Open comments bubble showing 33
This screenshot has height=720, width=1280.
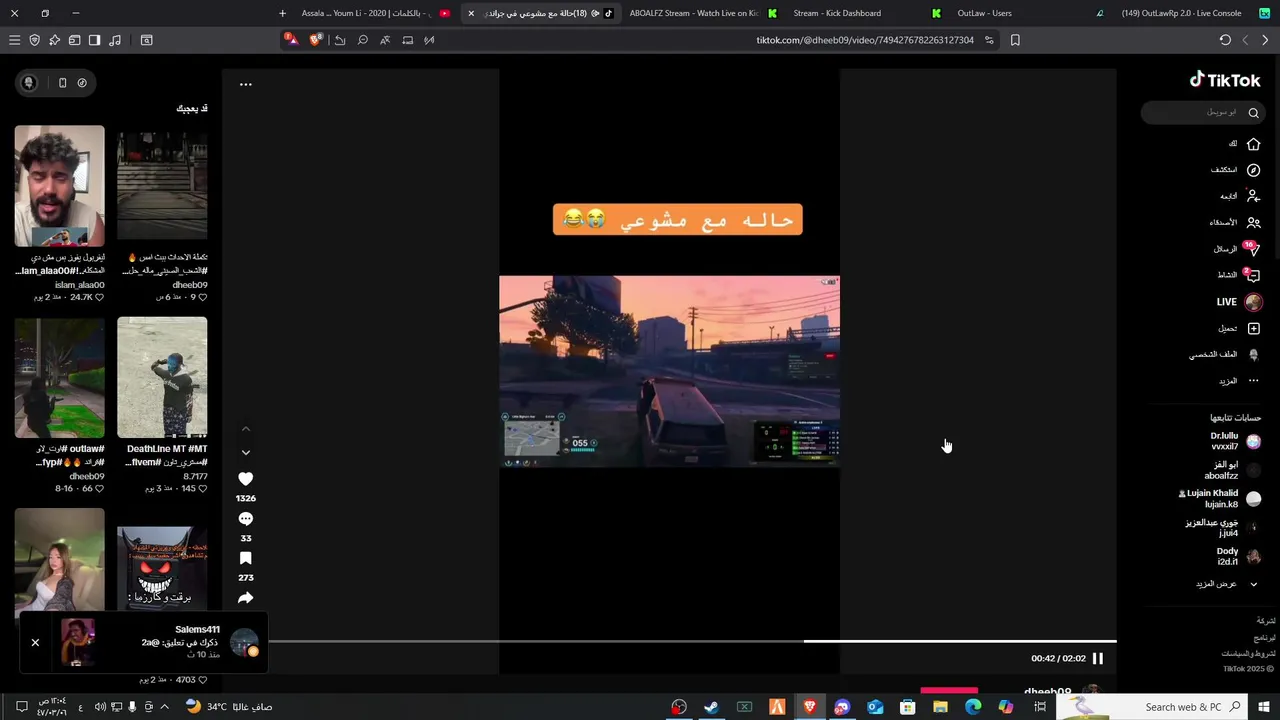(x=245, y=519)
